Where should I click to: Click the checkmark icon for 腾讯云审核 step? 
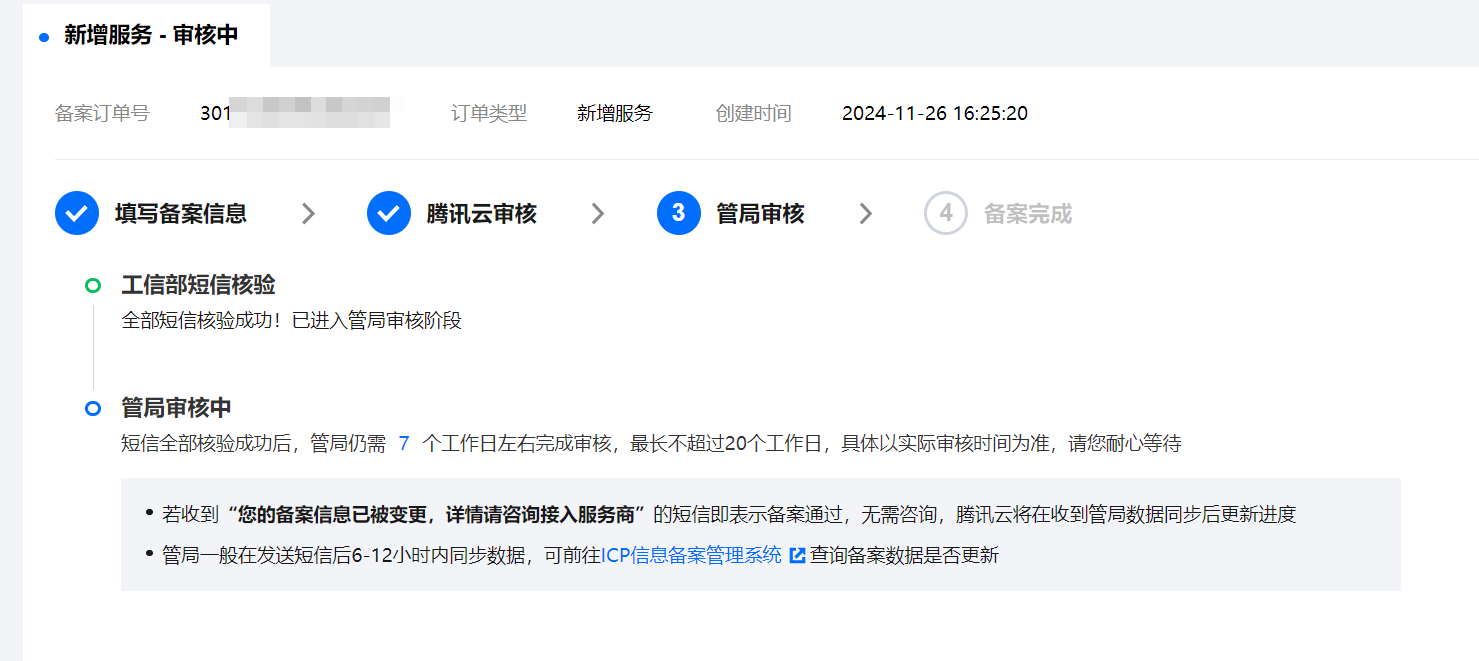389,213
